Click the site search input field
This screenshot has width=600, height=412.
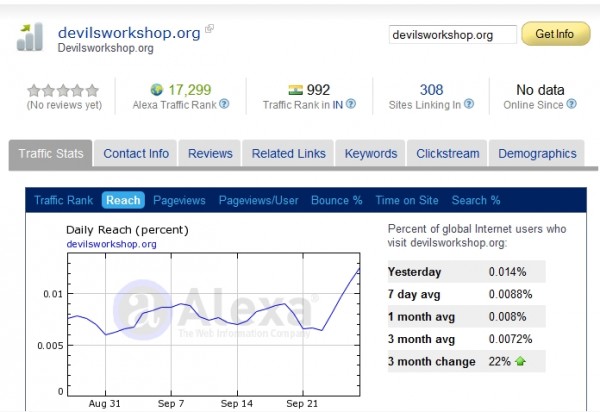tap(453, 35)
